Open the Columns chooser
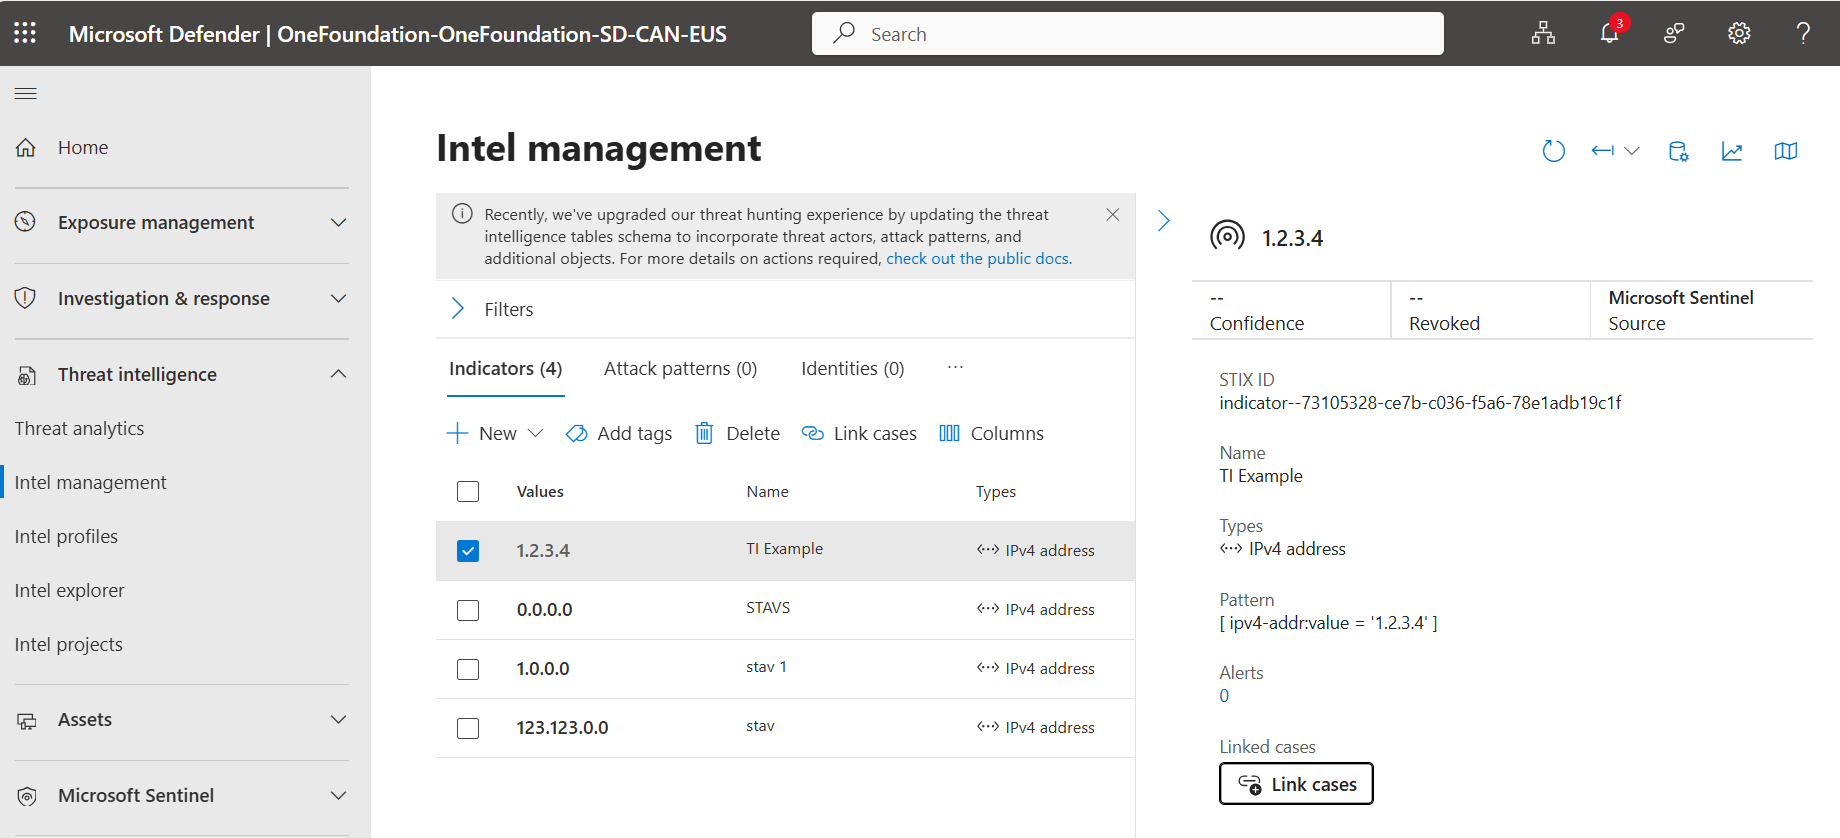Viewport: 1840px width, 838px height. (991, 433)
